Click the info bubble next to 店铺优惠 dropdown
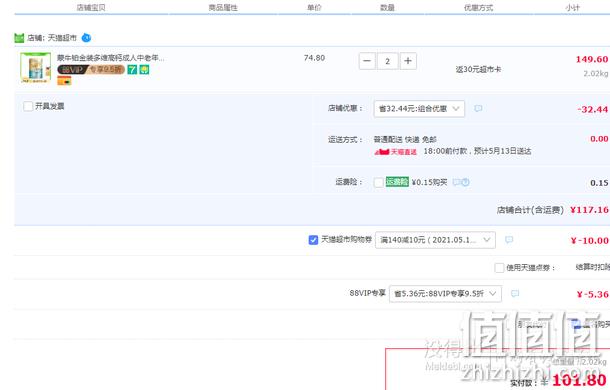This screenshot has width=610, height=390. [x=478, y=109]
